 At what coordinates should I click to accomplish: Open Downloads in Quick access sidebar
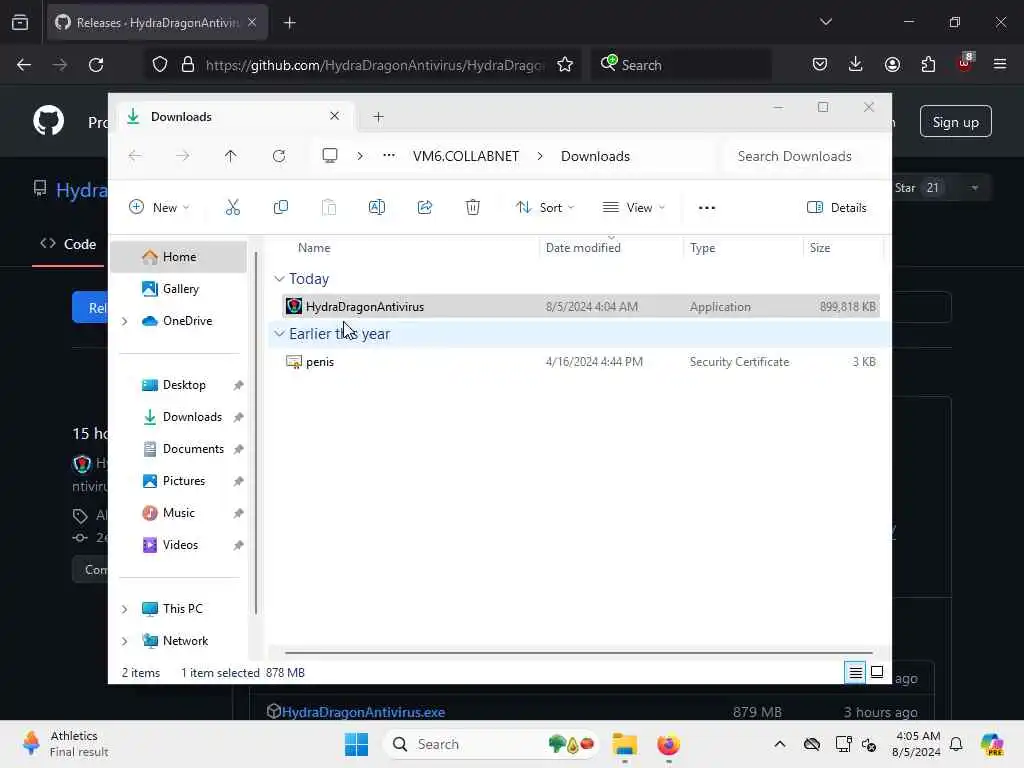(184, 417)
